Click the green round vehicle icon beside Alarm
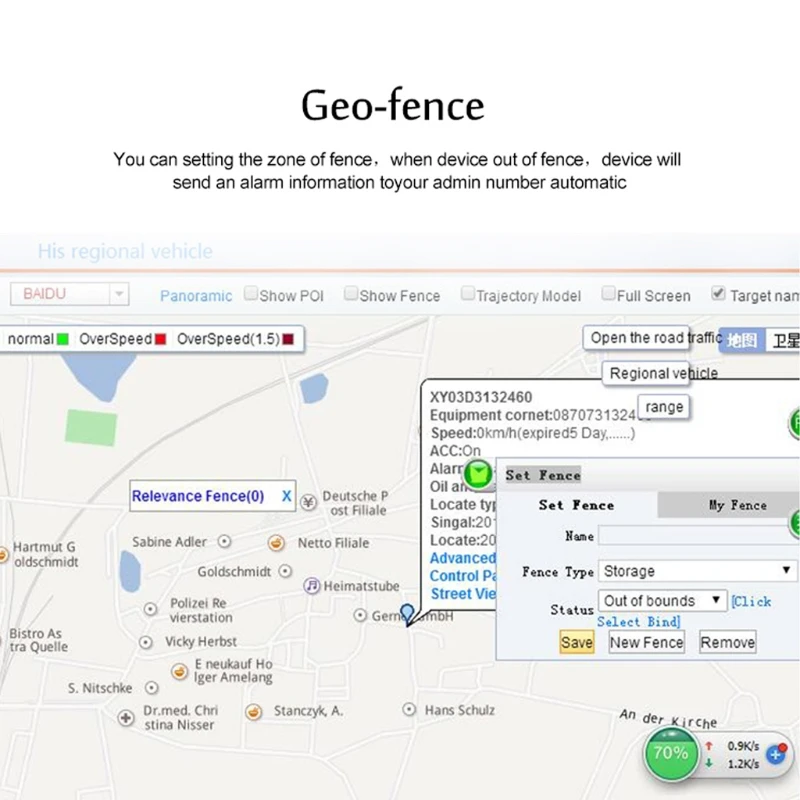Screen dimensions: 800x800 pos(478,474)
